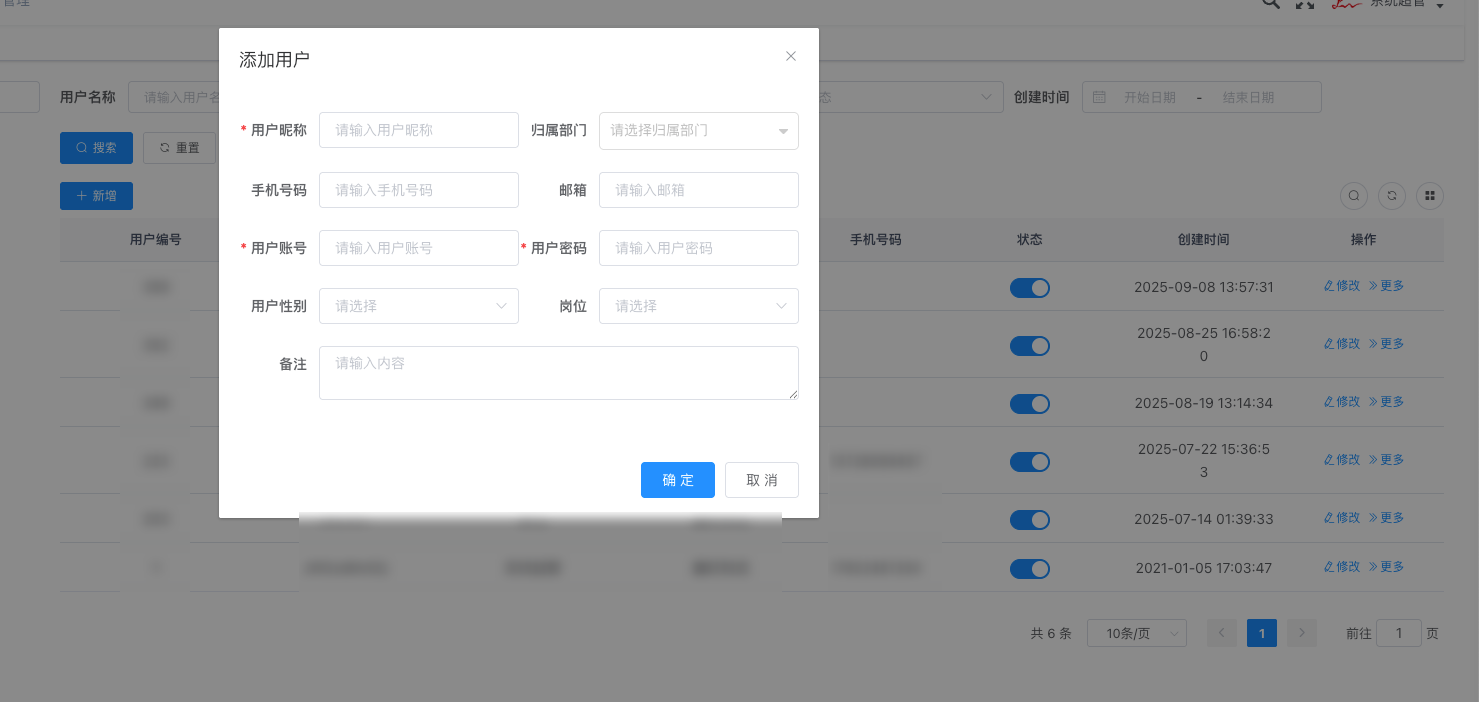Viewport: 1479px width, 702px height.
Task: Open the column visibility grid icon
Action: point(1430,196)
